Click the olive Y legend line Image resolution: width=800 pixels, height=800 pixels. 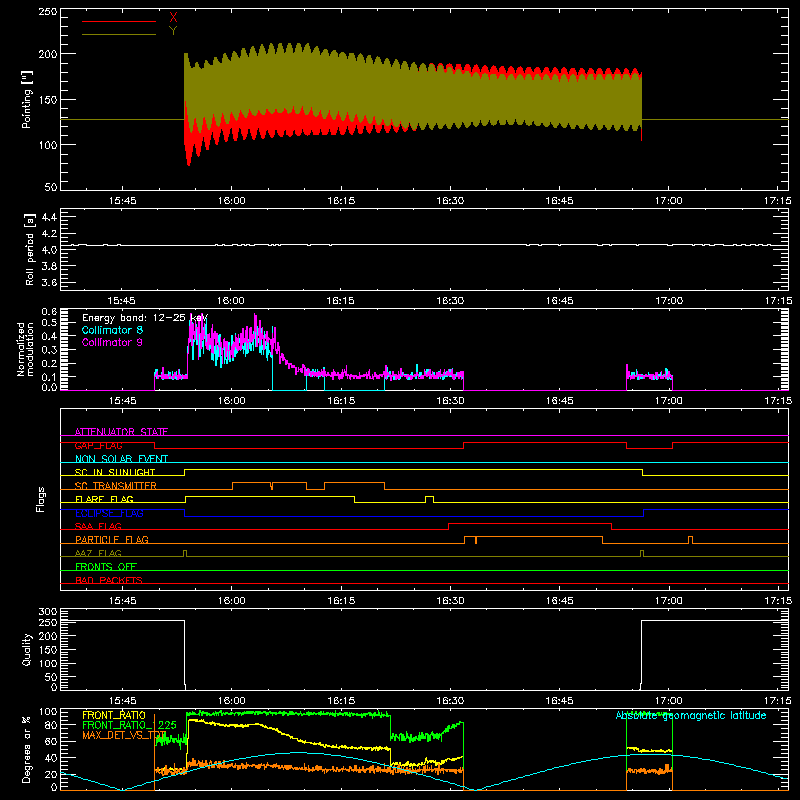pos(119,34)
